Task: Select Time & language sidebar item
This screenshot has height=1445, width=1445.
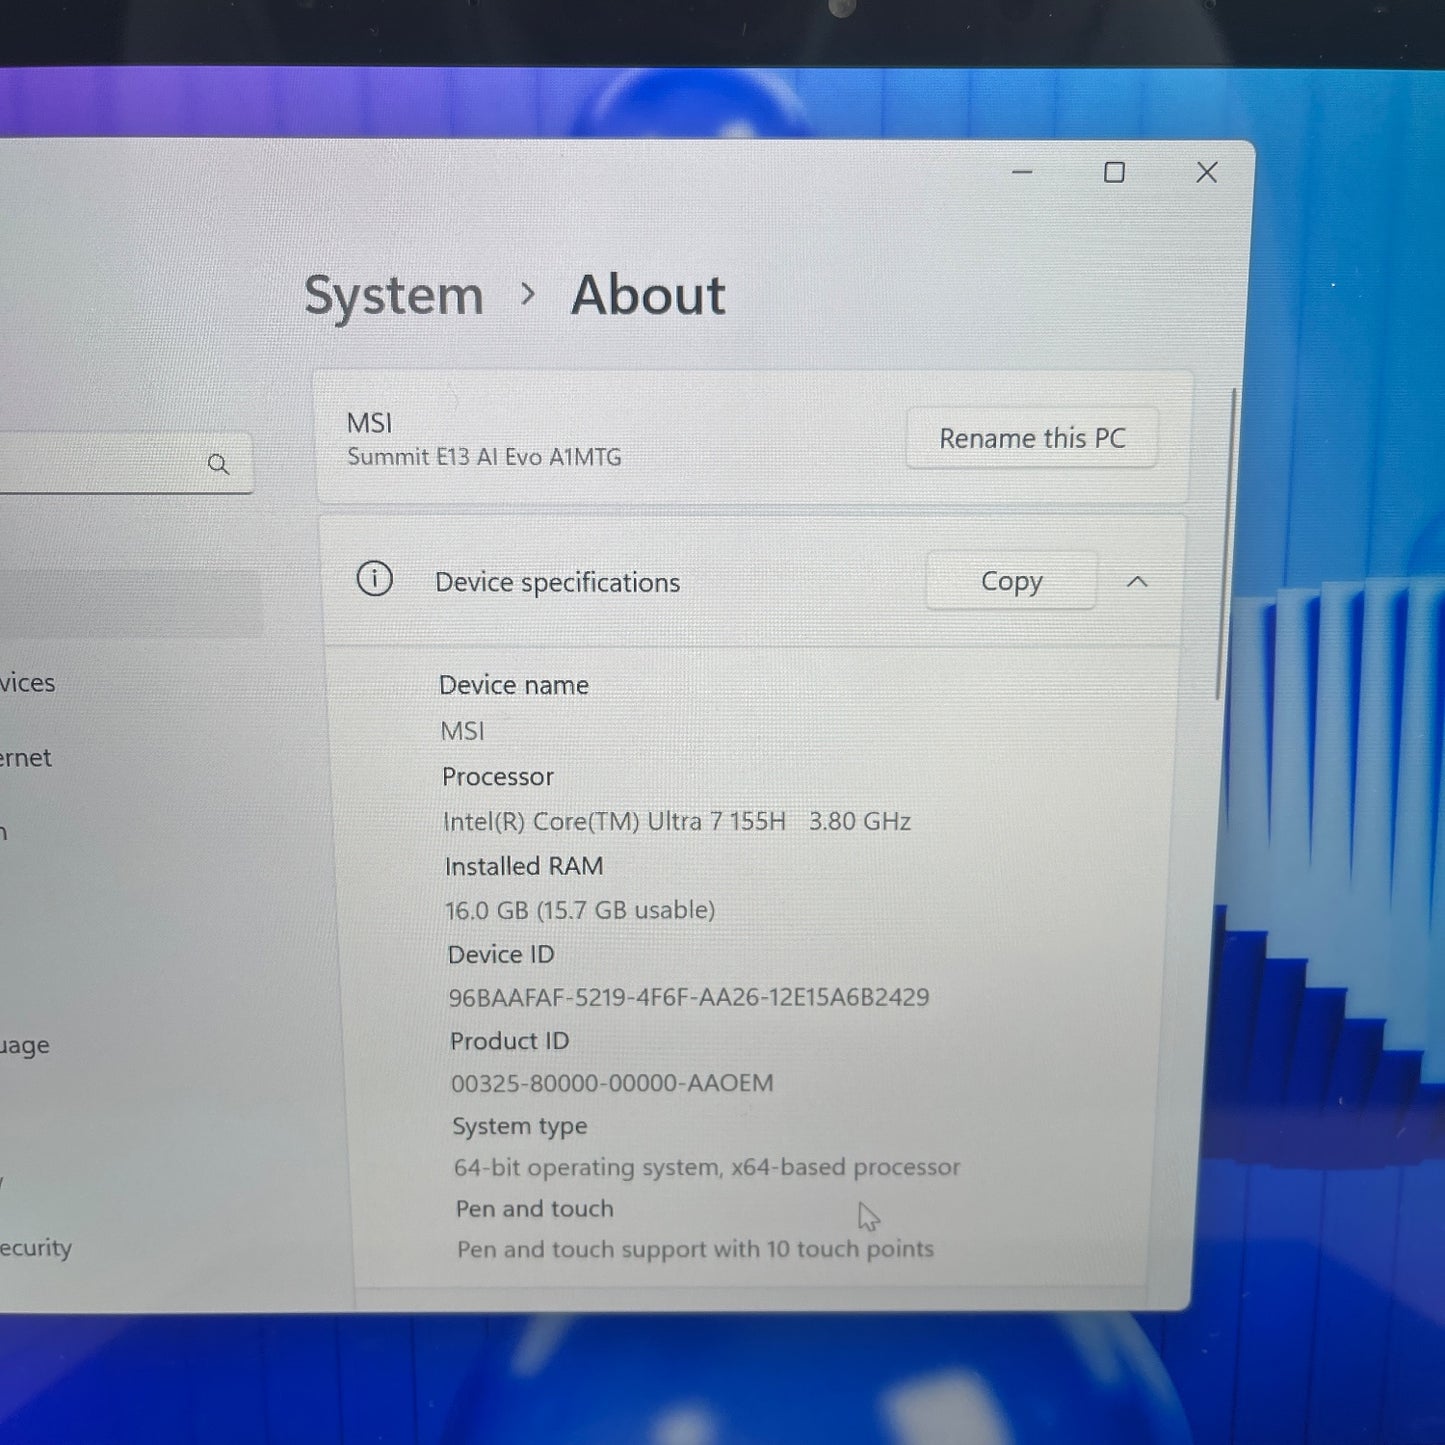Action: (25, 1046)
